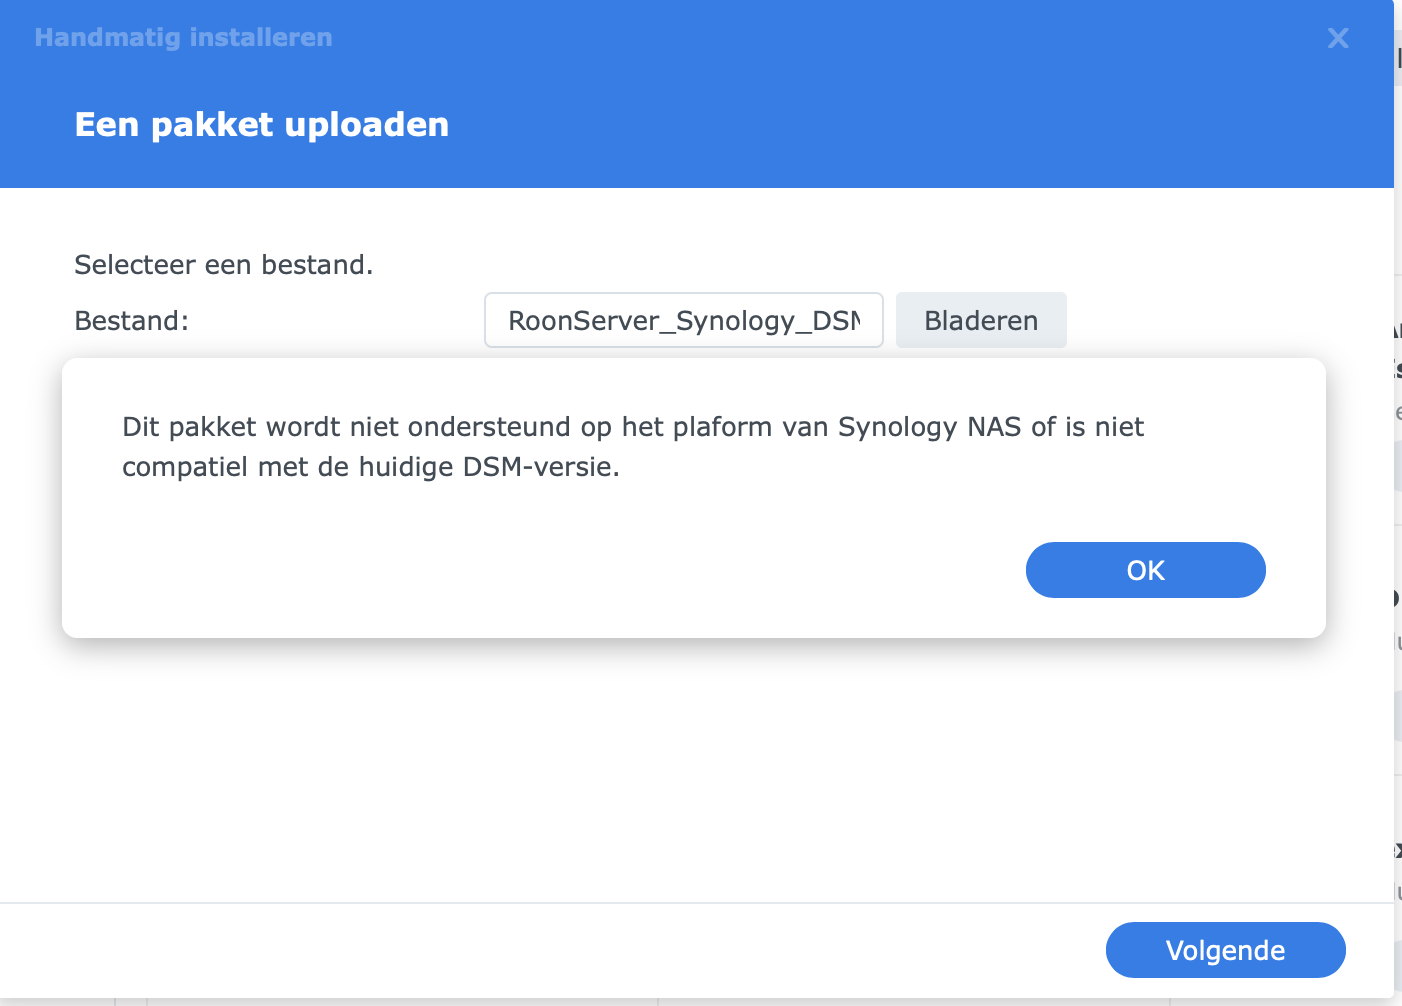Continue with the Volgende button
1402x1006 pixels.
(x=1225, y=950)
